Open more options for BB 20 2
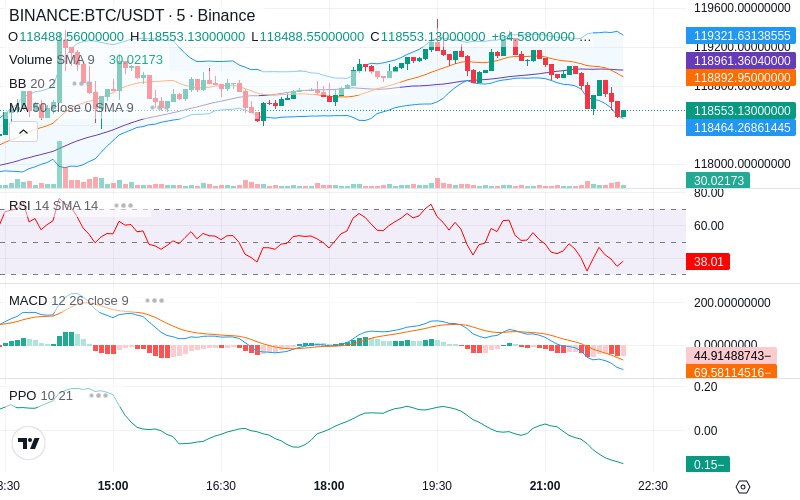Screen dimensions: 800x500 click(x=81, y=83)
